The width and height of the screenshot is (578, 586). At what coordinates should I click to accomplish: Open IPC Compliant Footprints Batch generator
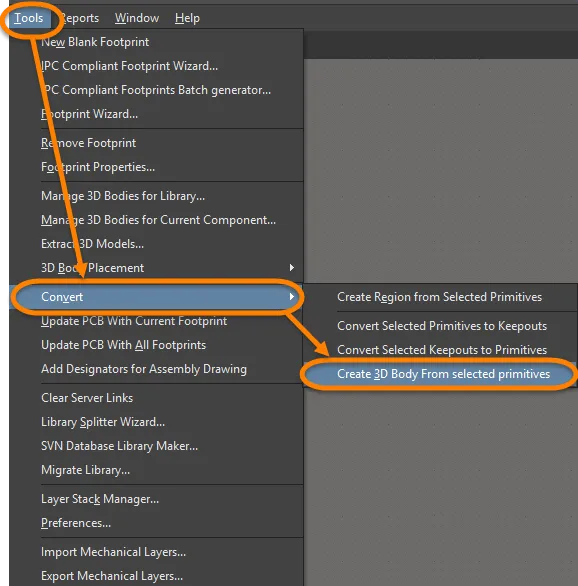[156, 90]
